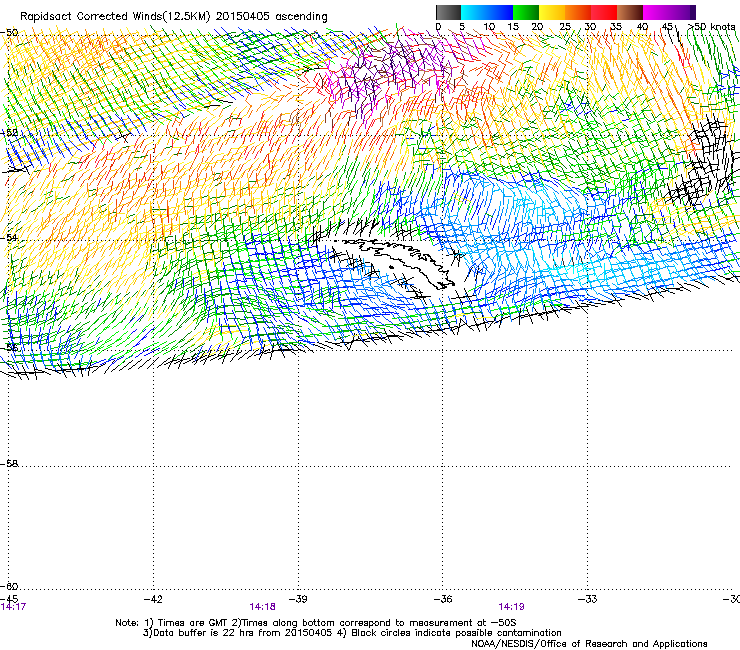Click the longitude label '-42'
This screenshot has height=650, width=740.
pyautogui.click(x=153, y=599)
